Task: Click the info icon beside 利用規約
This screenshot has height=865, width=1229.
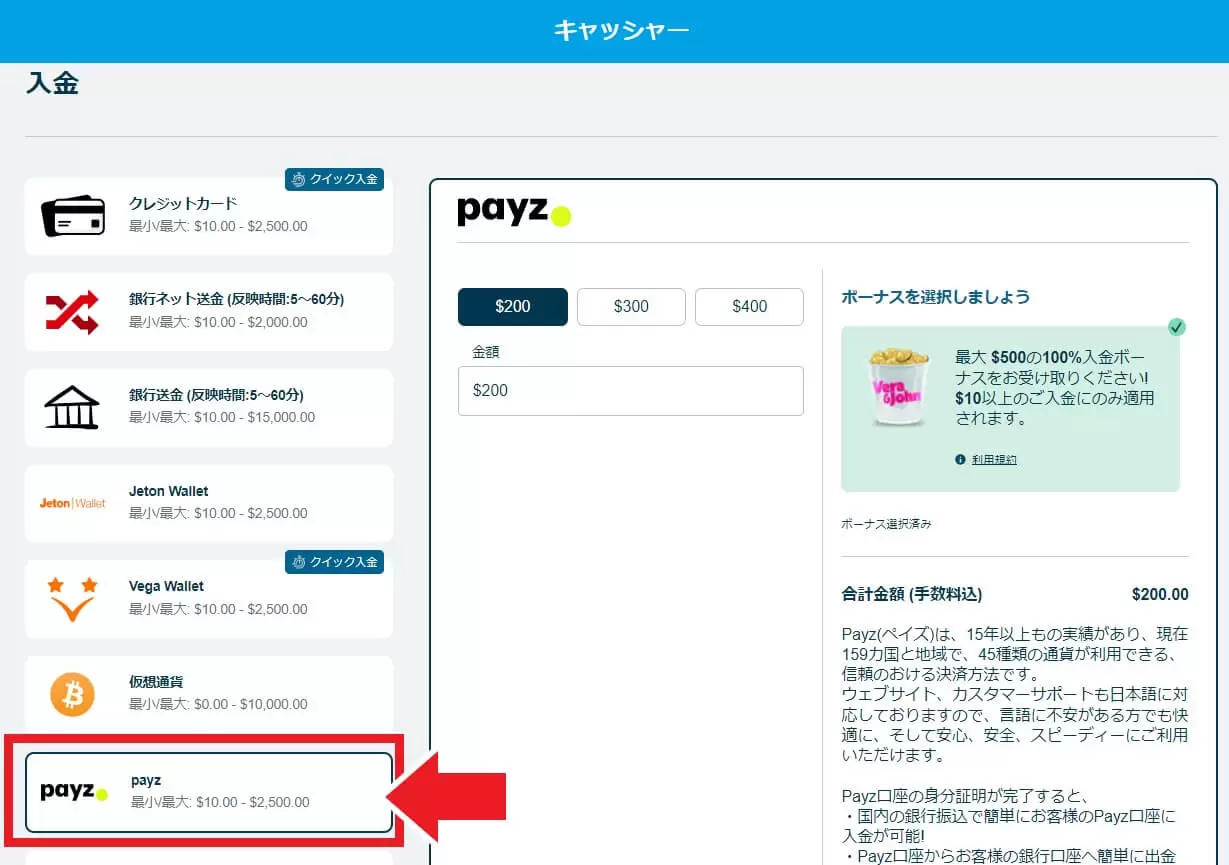Action: click(960, 459)
